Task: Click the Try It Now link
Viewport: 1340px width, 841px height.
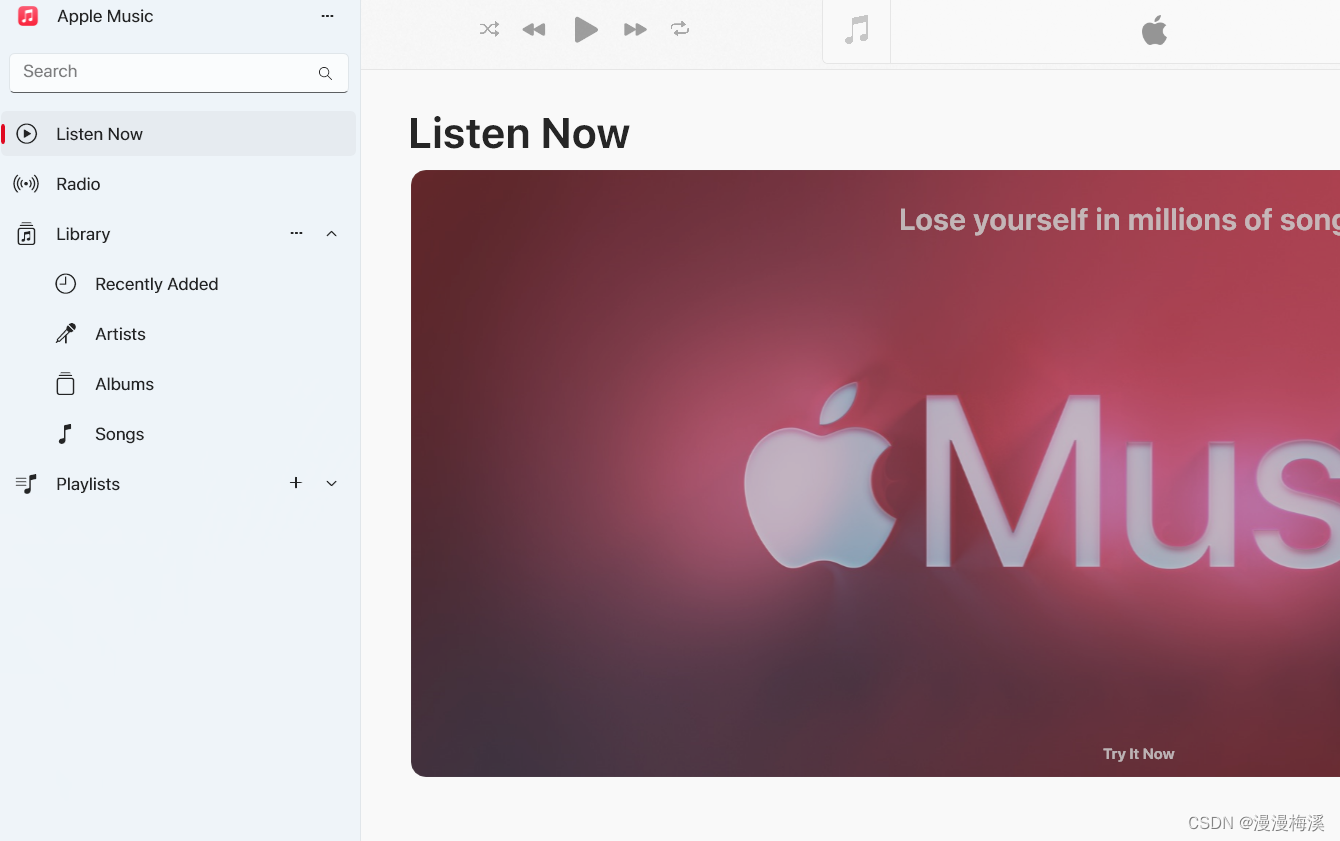Action: [x=1138, y=754]
